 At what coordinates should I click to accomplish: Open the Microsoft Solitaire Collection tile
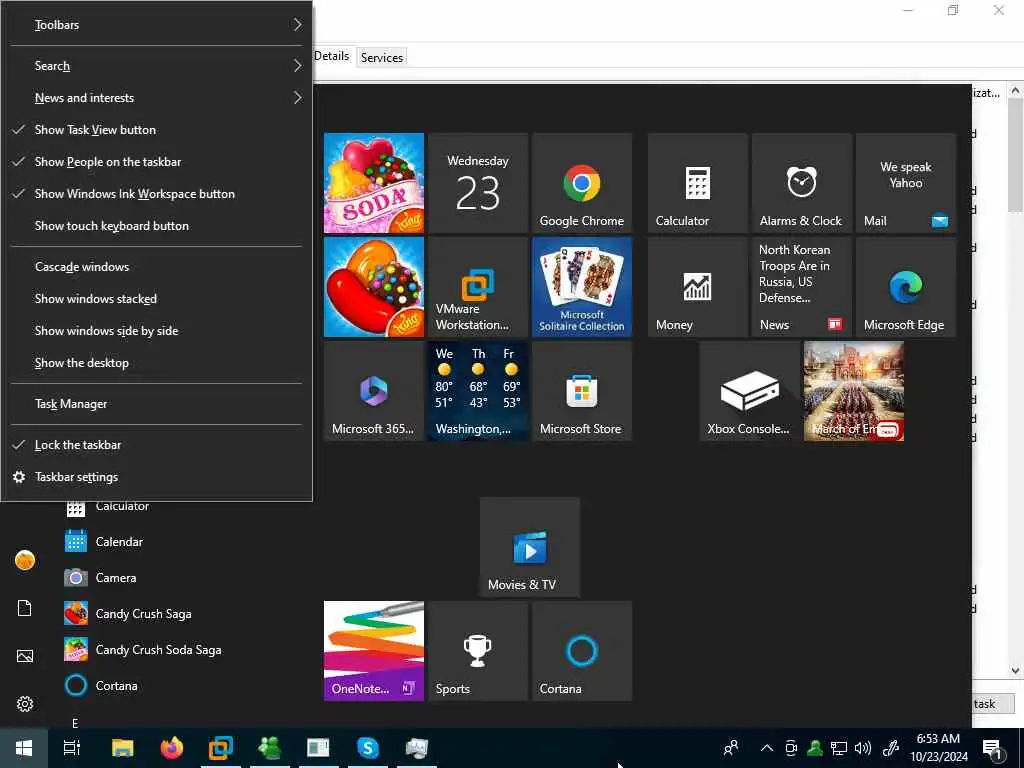581,287
